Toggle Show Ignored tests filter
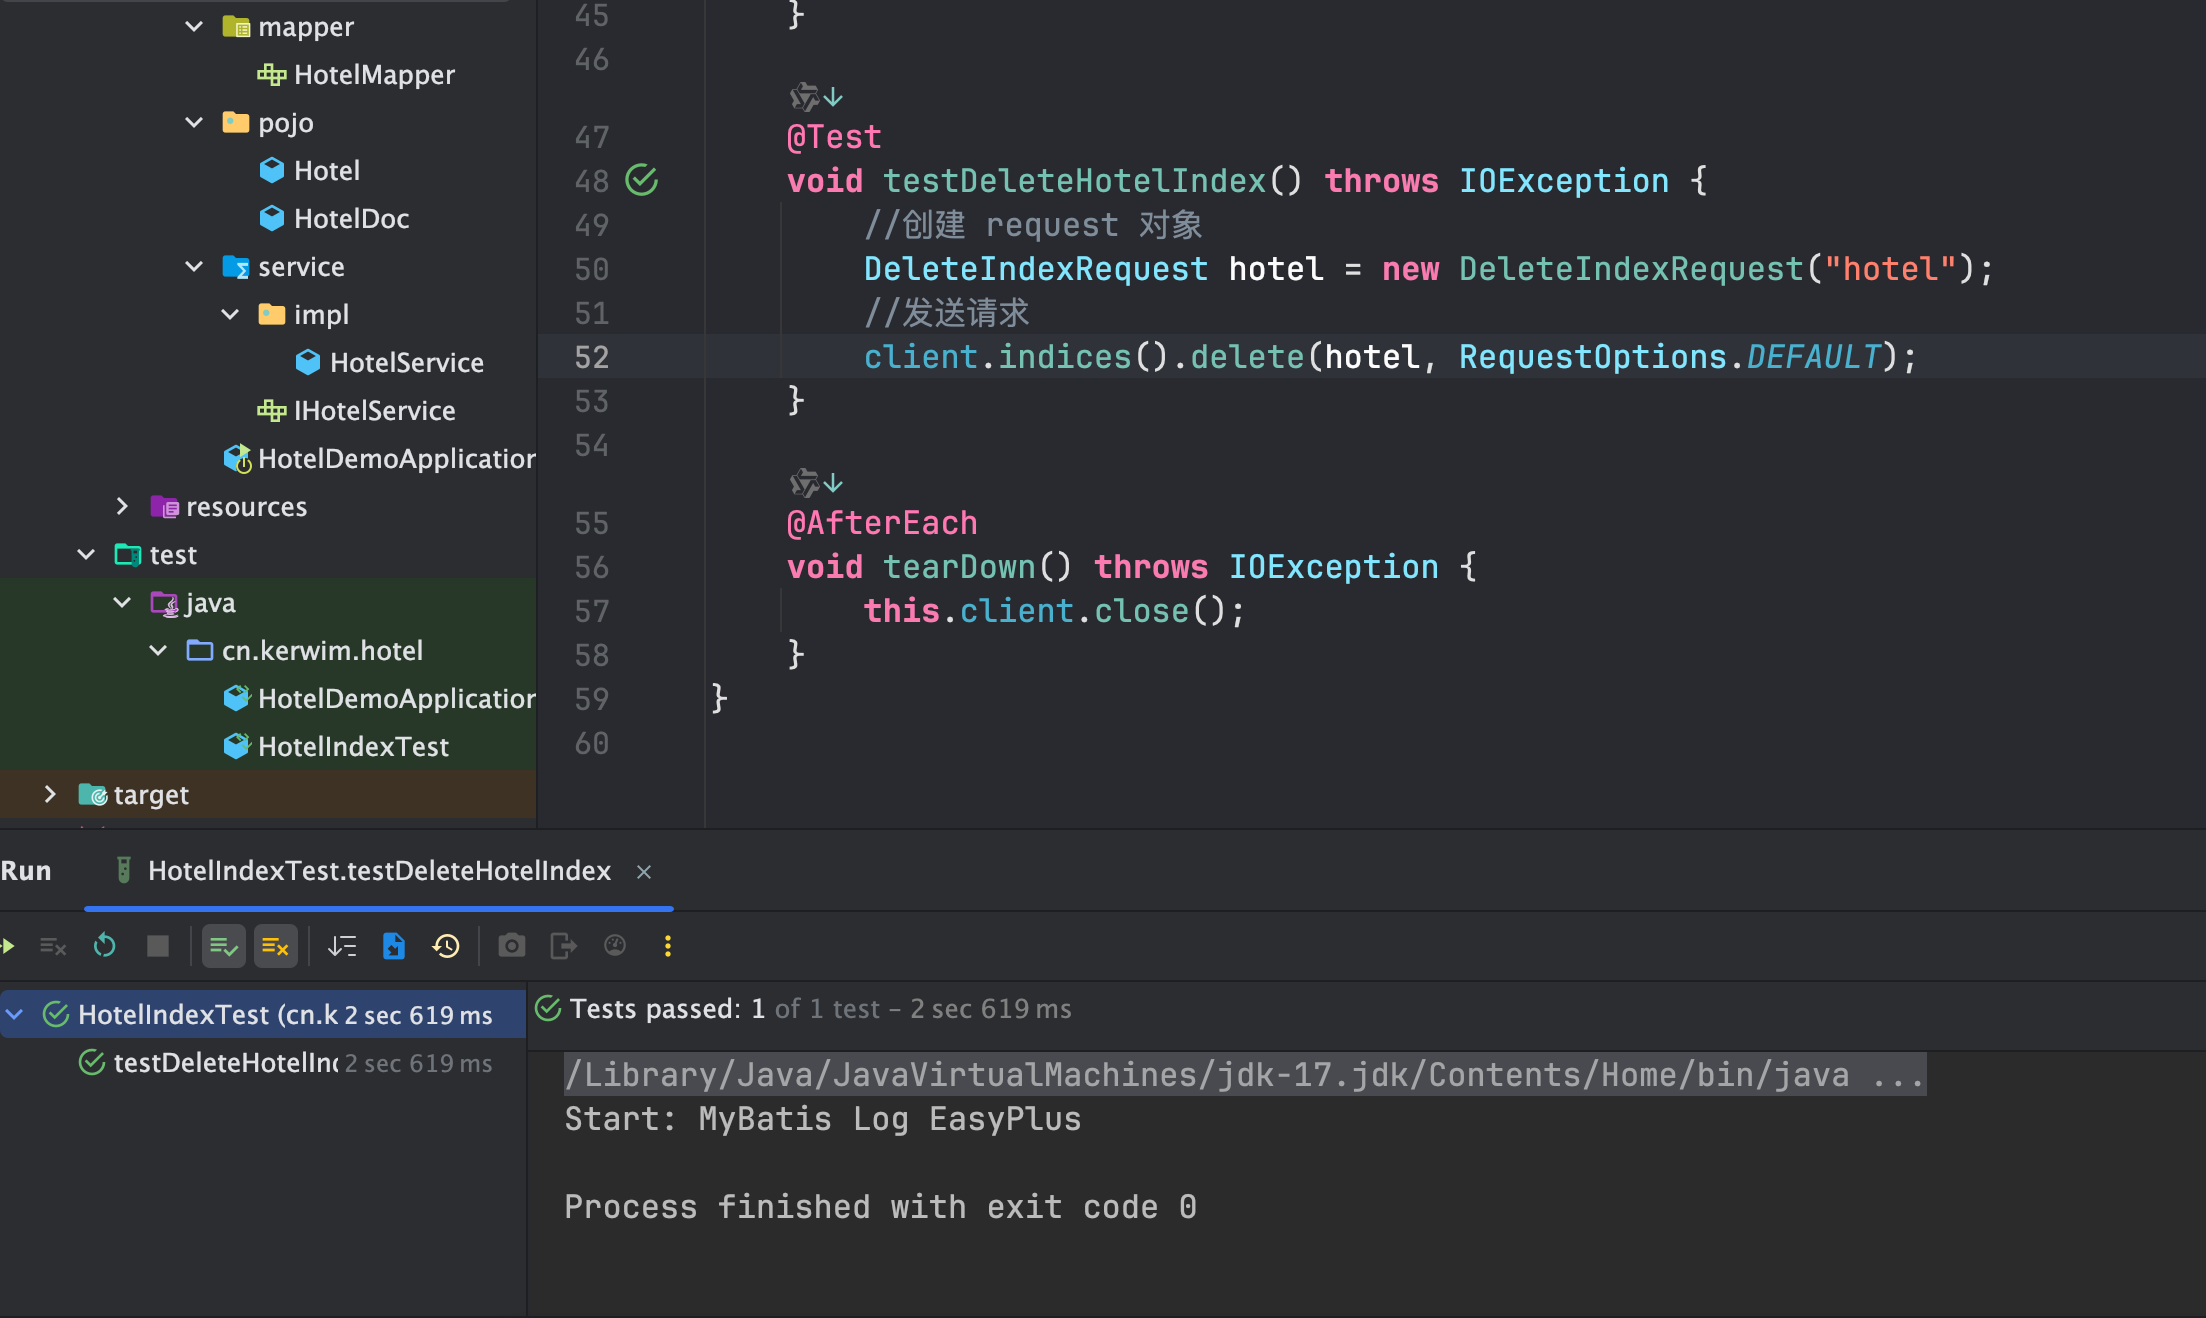Image resolution: width=2206 pixels, height=1318 pixels. [276, 946]
